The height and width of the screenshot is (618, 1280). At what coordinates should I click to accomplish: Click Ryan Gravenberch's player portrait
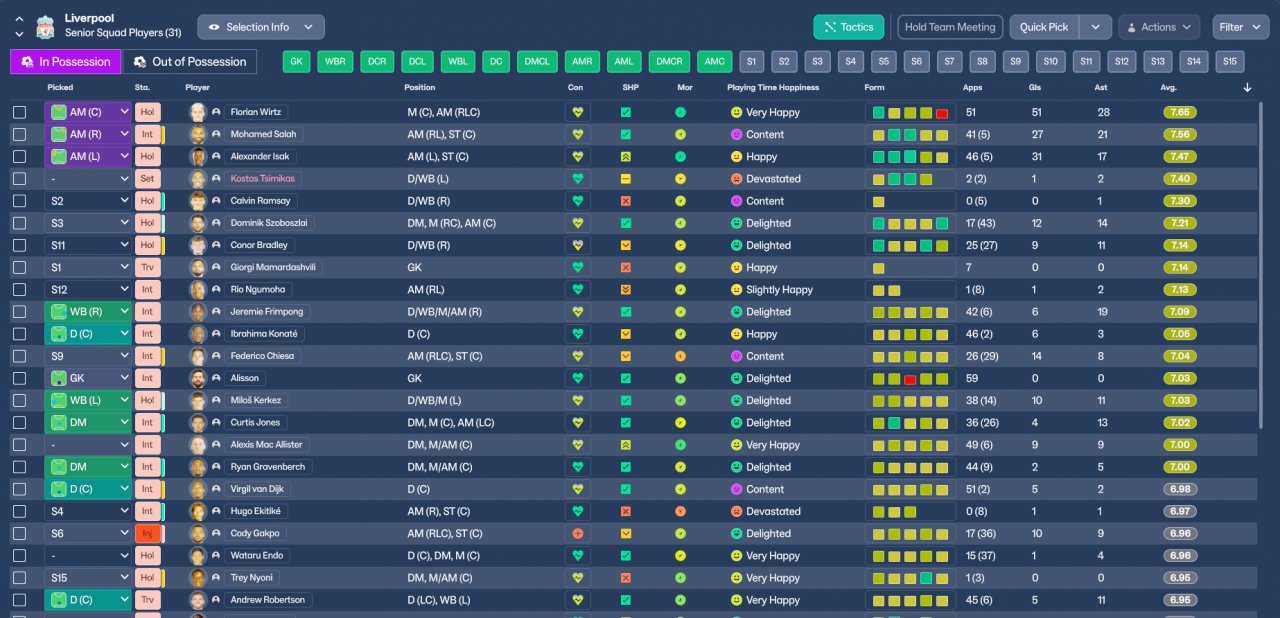tap(198, 467)
